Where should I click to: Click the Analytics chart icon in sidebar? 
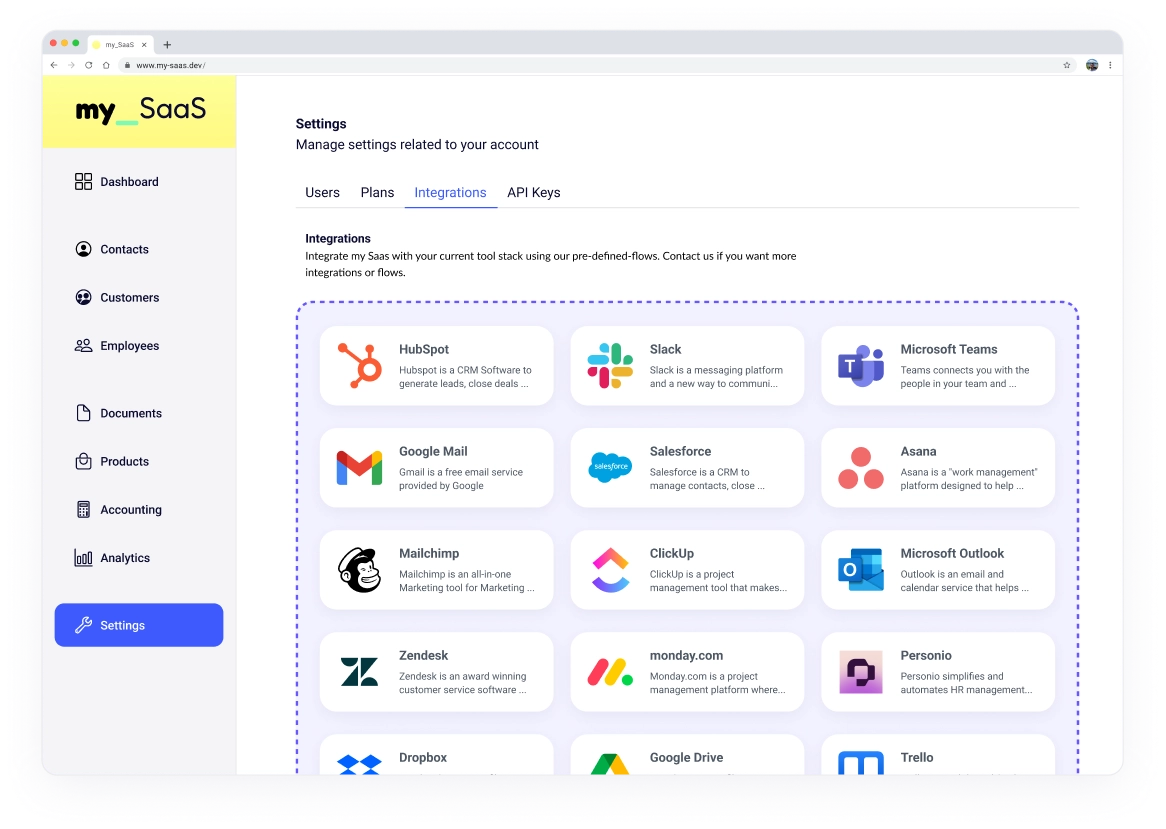(84, 558)
